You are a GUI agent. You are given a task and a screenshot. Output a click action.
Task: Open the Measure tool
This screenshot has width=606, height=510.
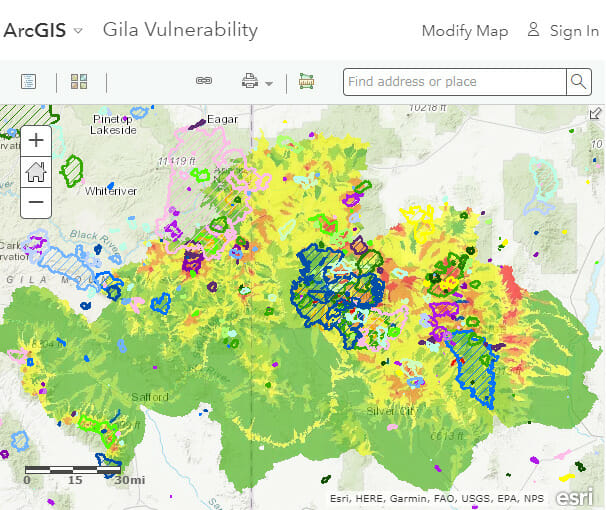coord(306,82)
